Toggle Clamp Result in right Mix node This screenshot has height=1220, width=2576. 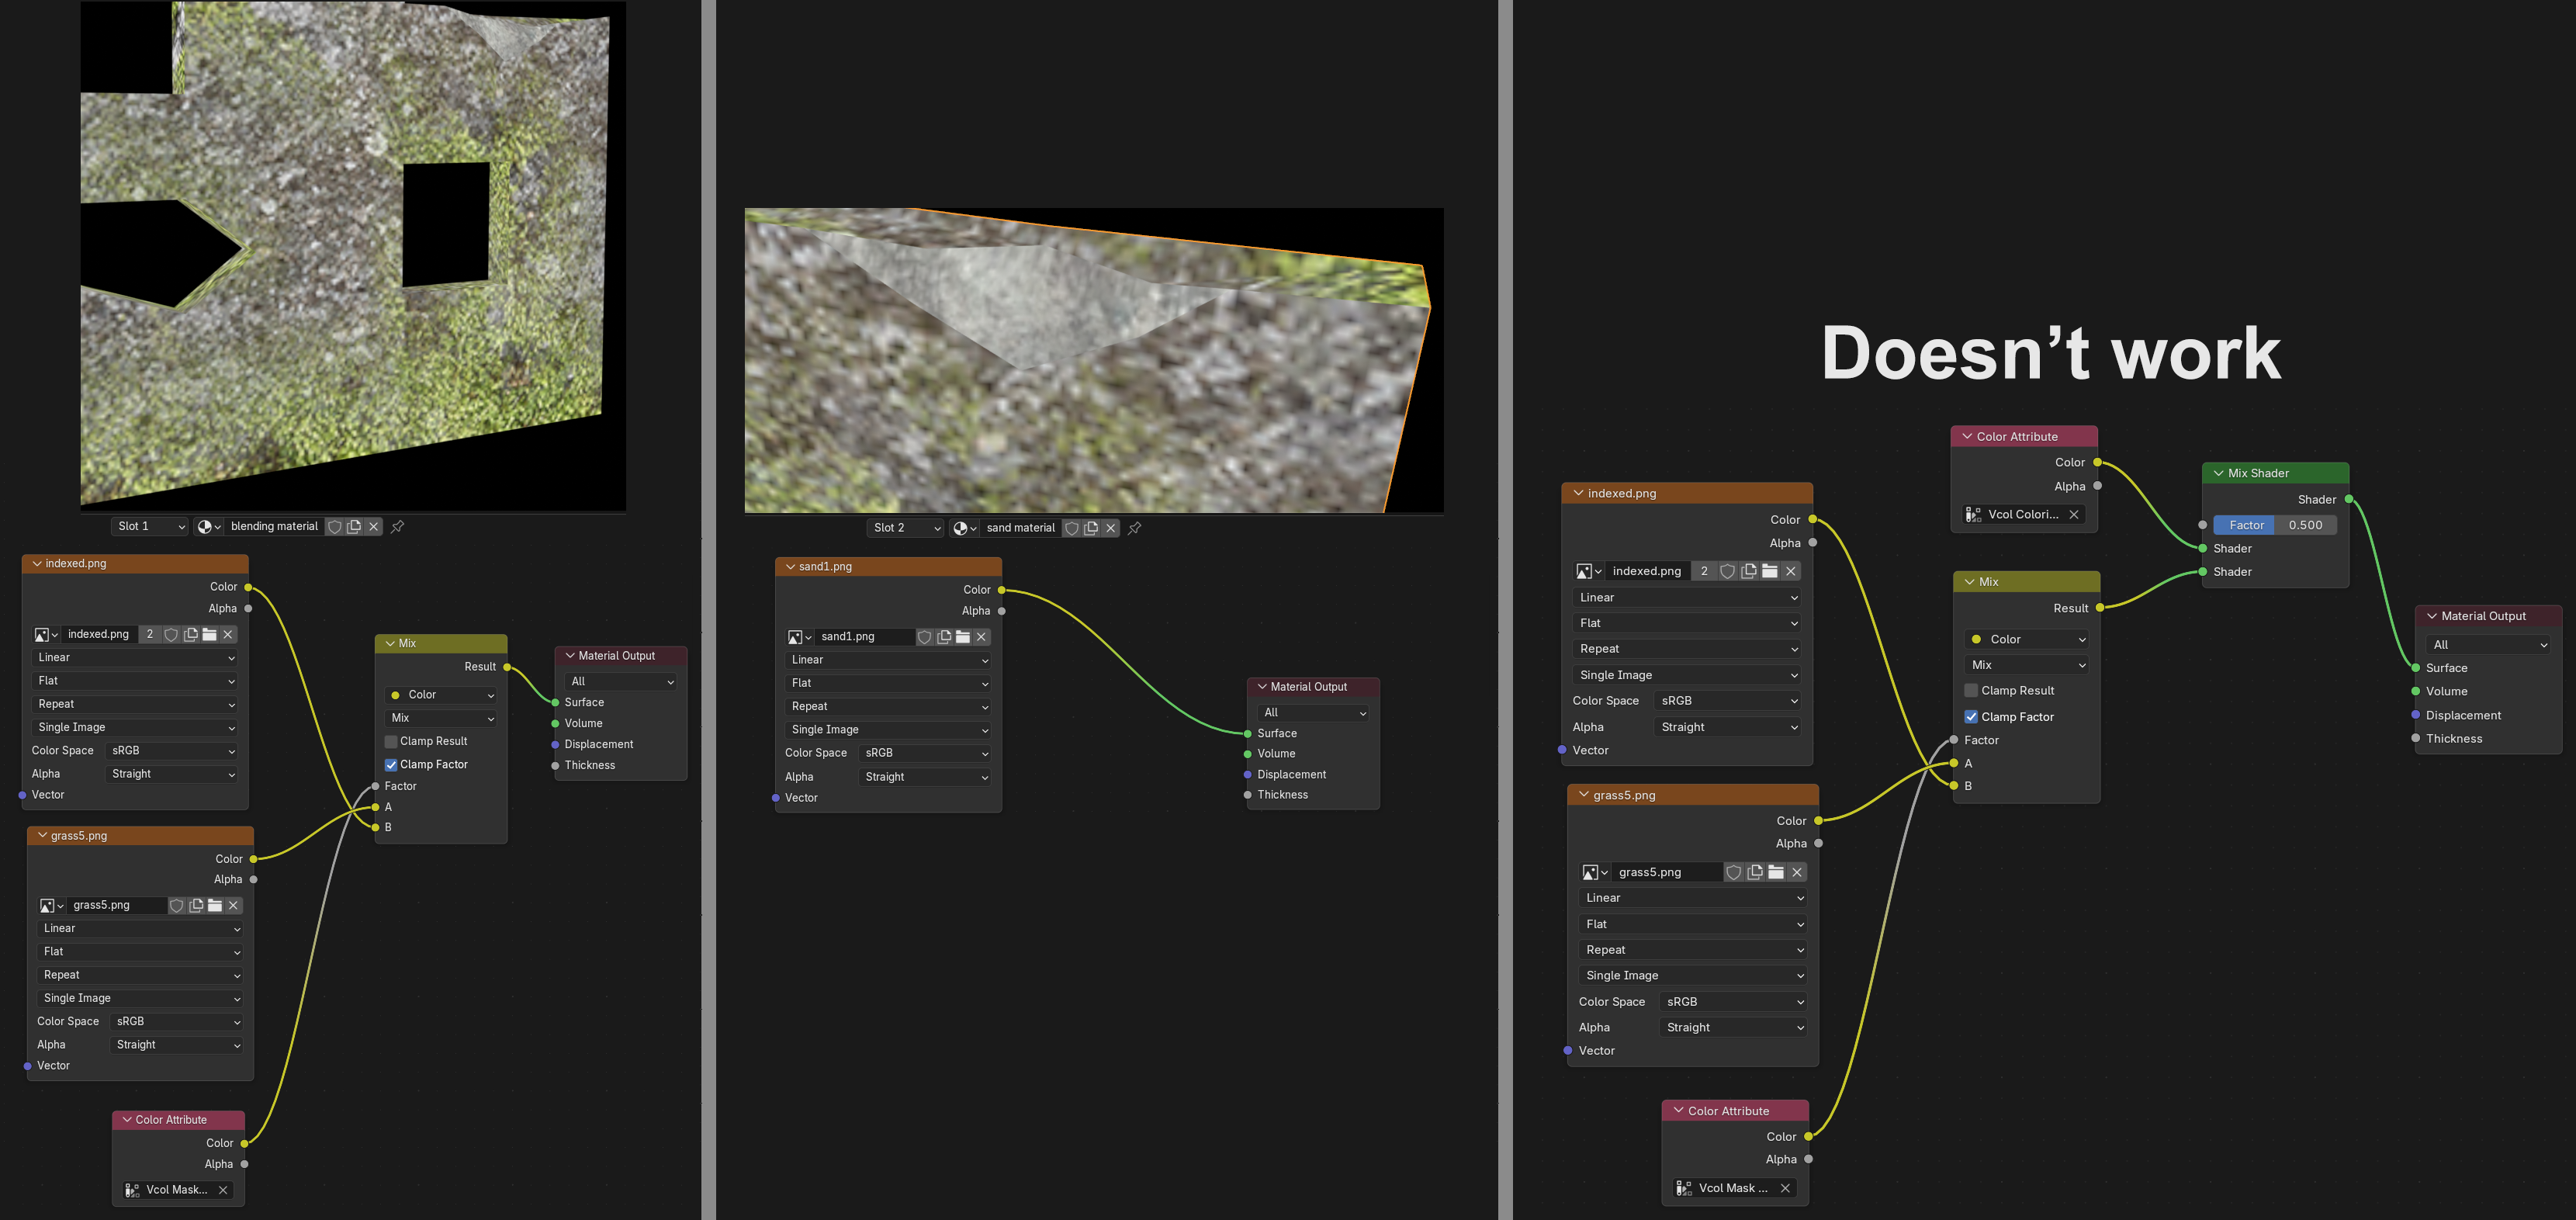(1971, 690)
